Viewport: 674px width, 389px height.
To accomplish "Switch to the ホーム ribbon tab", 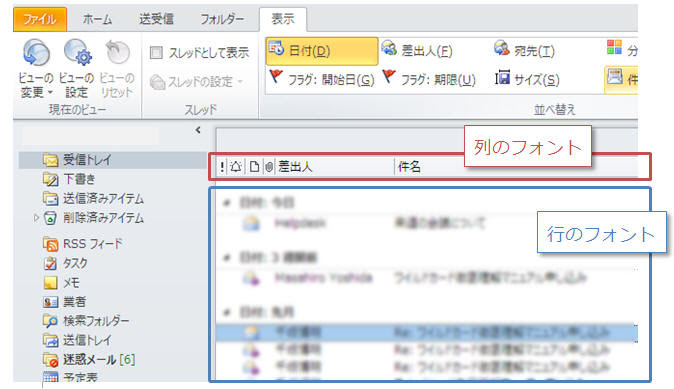I will pyautogui.click(x=97, y=19).
